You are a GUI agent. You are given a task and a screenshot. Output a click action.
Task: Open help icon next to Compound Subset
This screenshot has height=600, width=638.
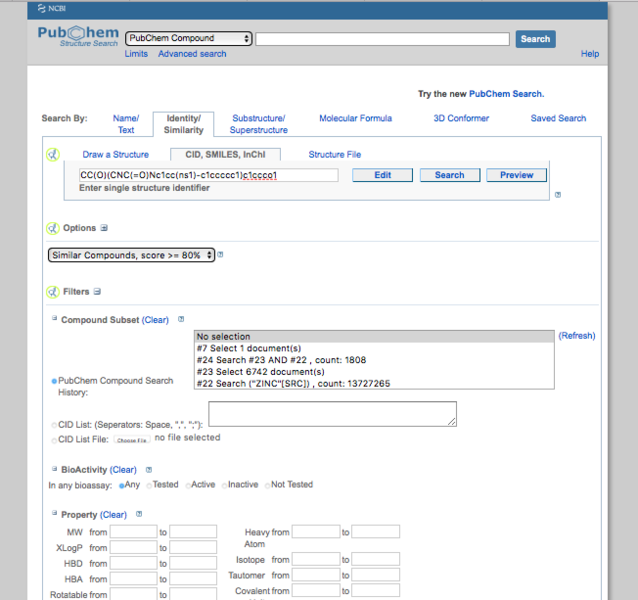point(181,319)
